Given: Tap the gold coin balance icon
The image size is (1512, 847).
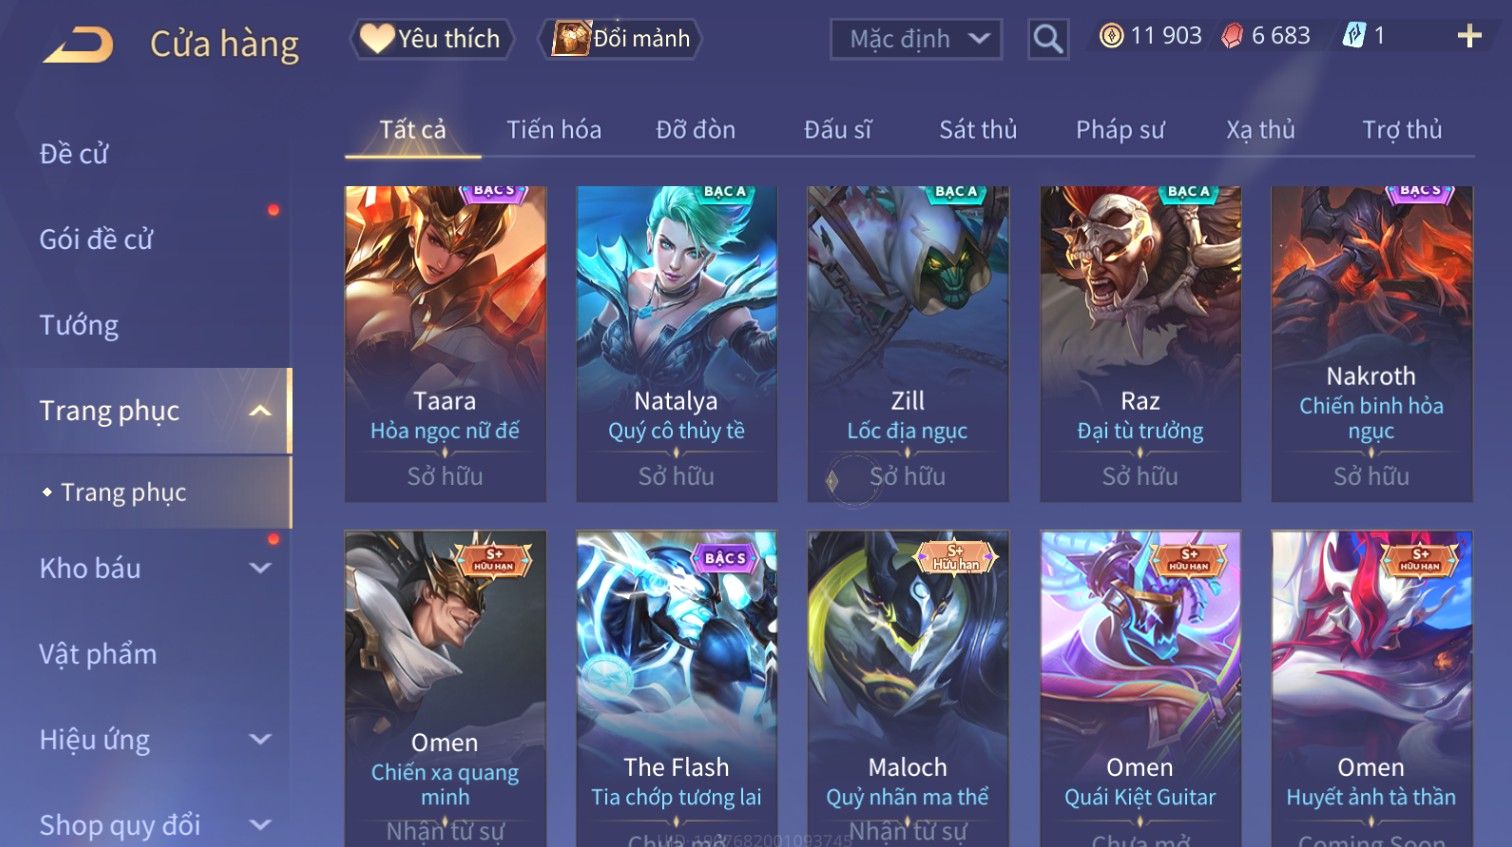Looking at the screenshot, I should pos(1111,36).
